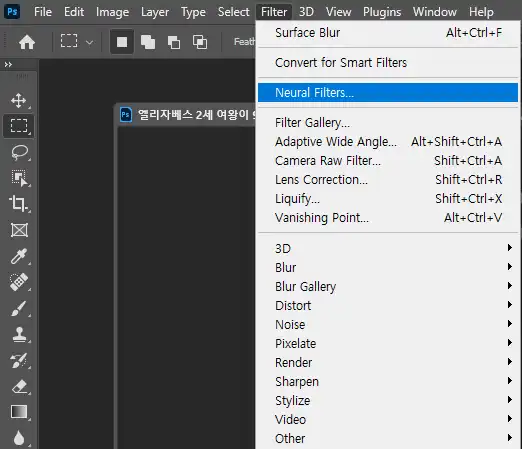Expand the Pixelate submenu
The height and width of the screenshot is (449, 522).
[x=388, y=343]
